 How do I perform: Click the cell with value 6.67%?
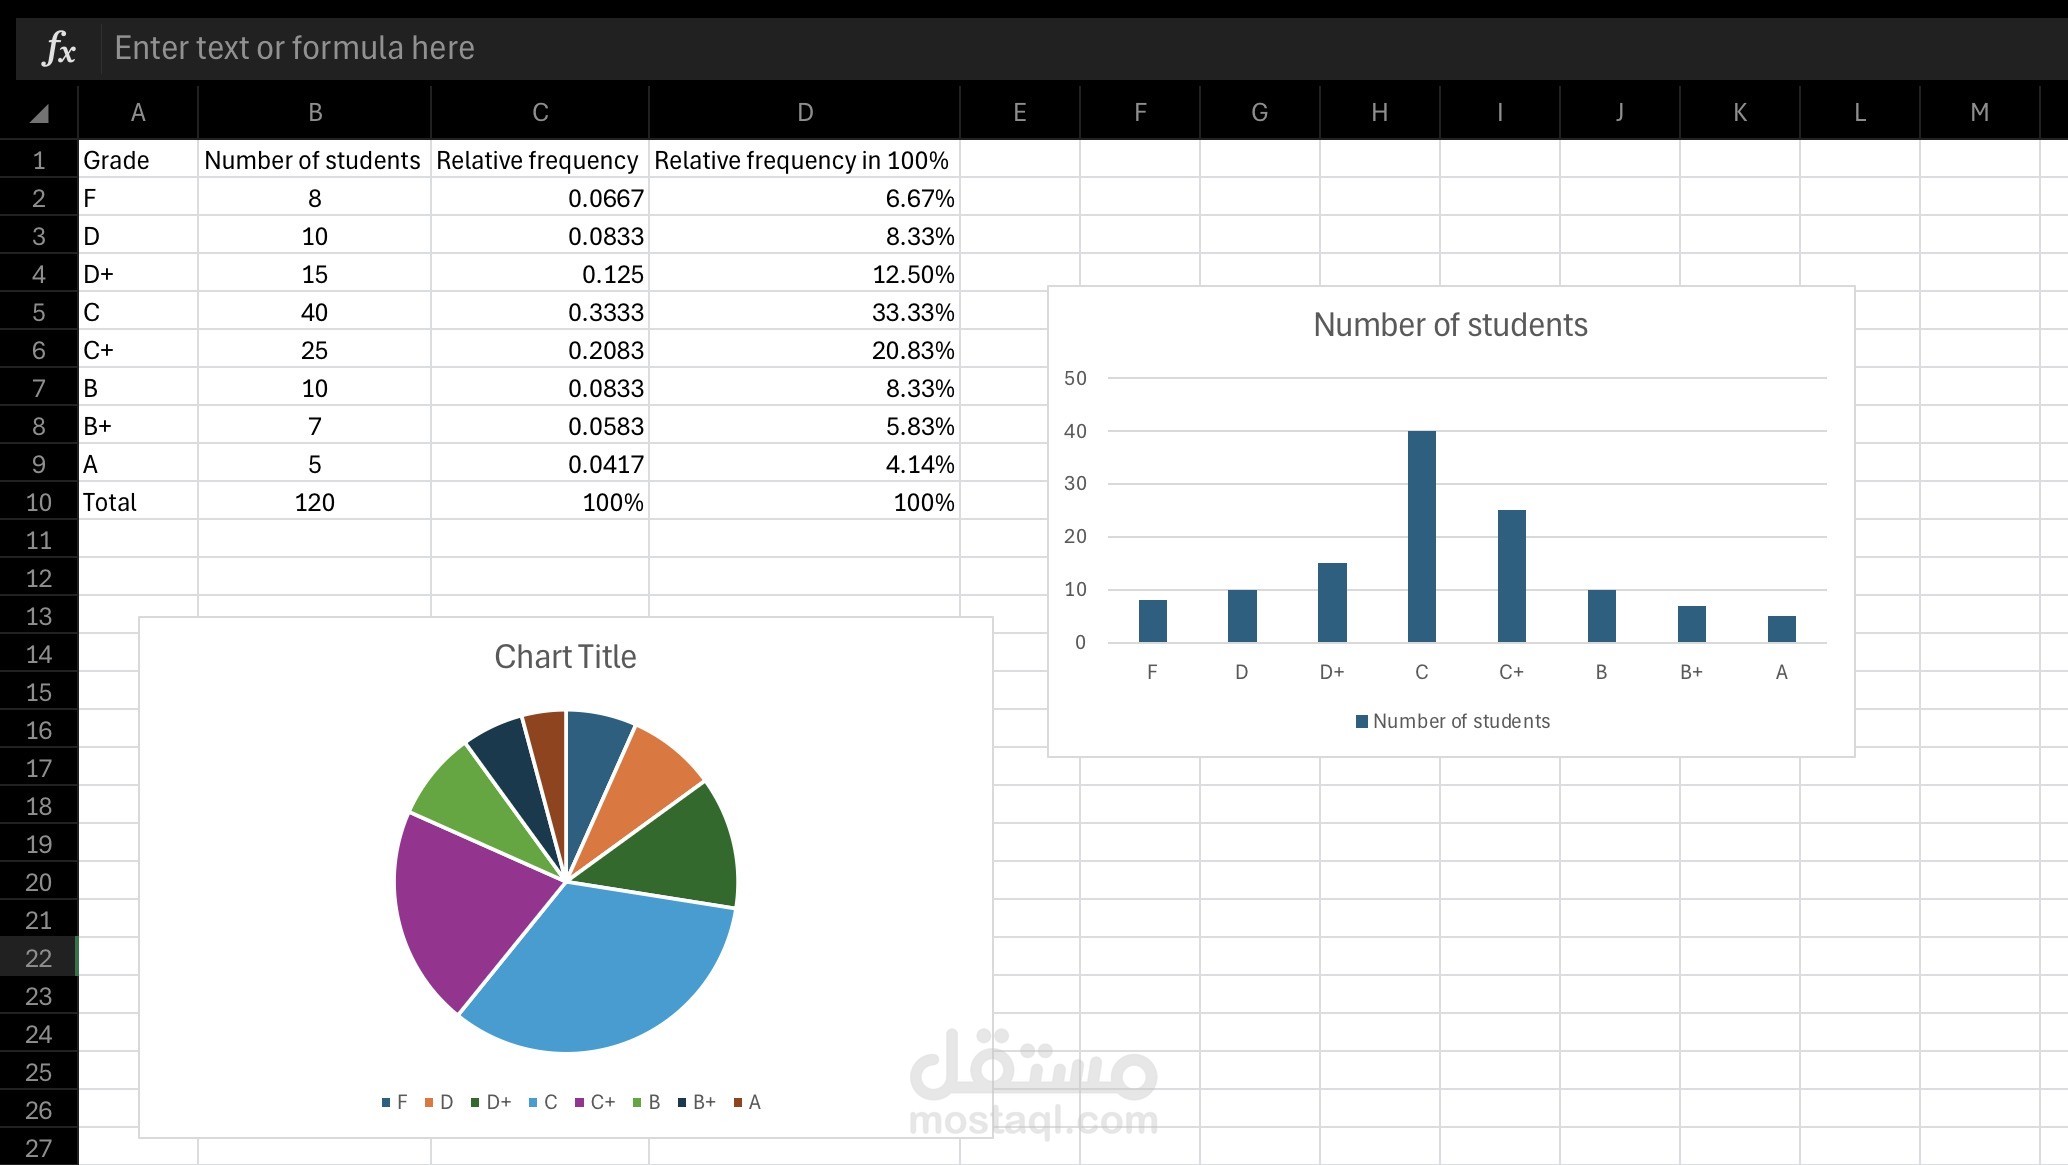pyautogui.click(x=805, y=198)
